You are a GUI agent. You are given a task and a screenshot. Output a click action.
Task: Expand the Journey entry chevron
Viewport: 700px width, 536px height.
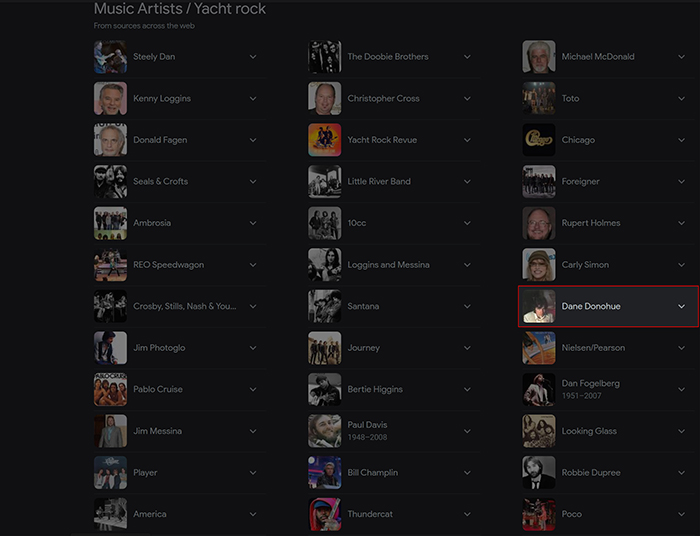point(467,348)
